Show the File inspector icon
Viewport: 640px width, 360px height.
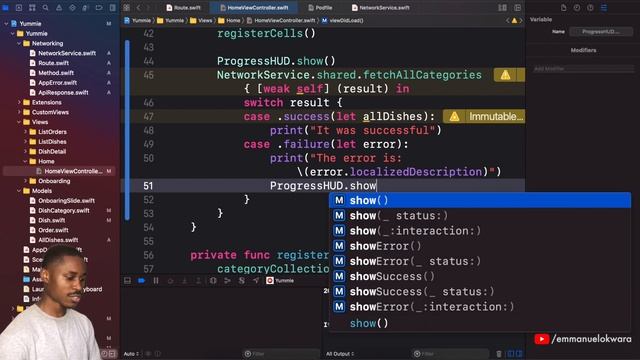[563, 8]
